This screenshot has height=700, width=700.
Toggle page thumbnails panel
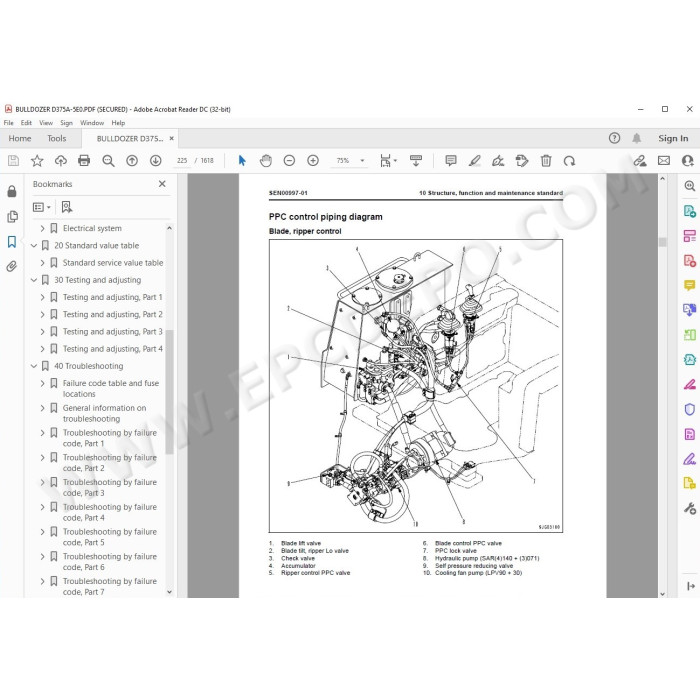coord(12,217)
